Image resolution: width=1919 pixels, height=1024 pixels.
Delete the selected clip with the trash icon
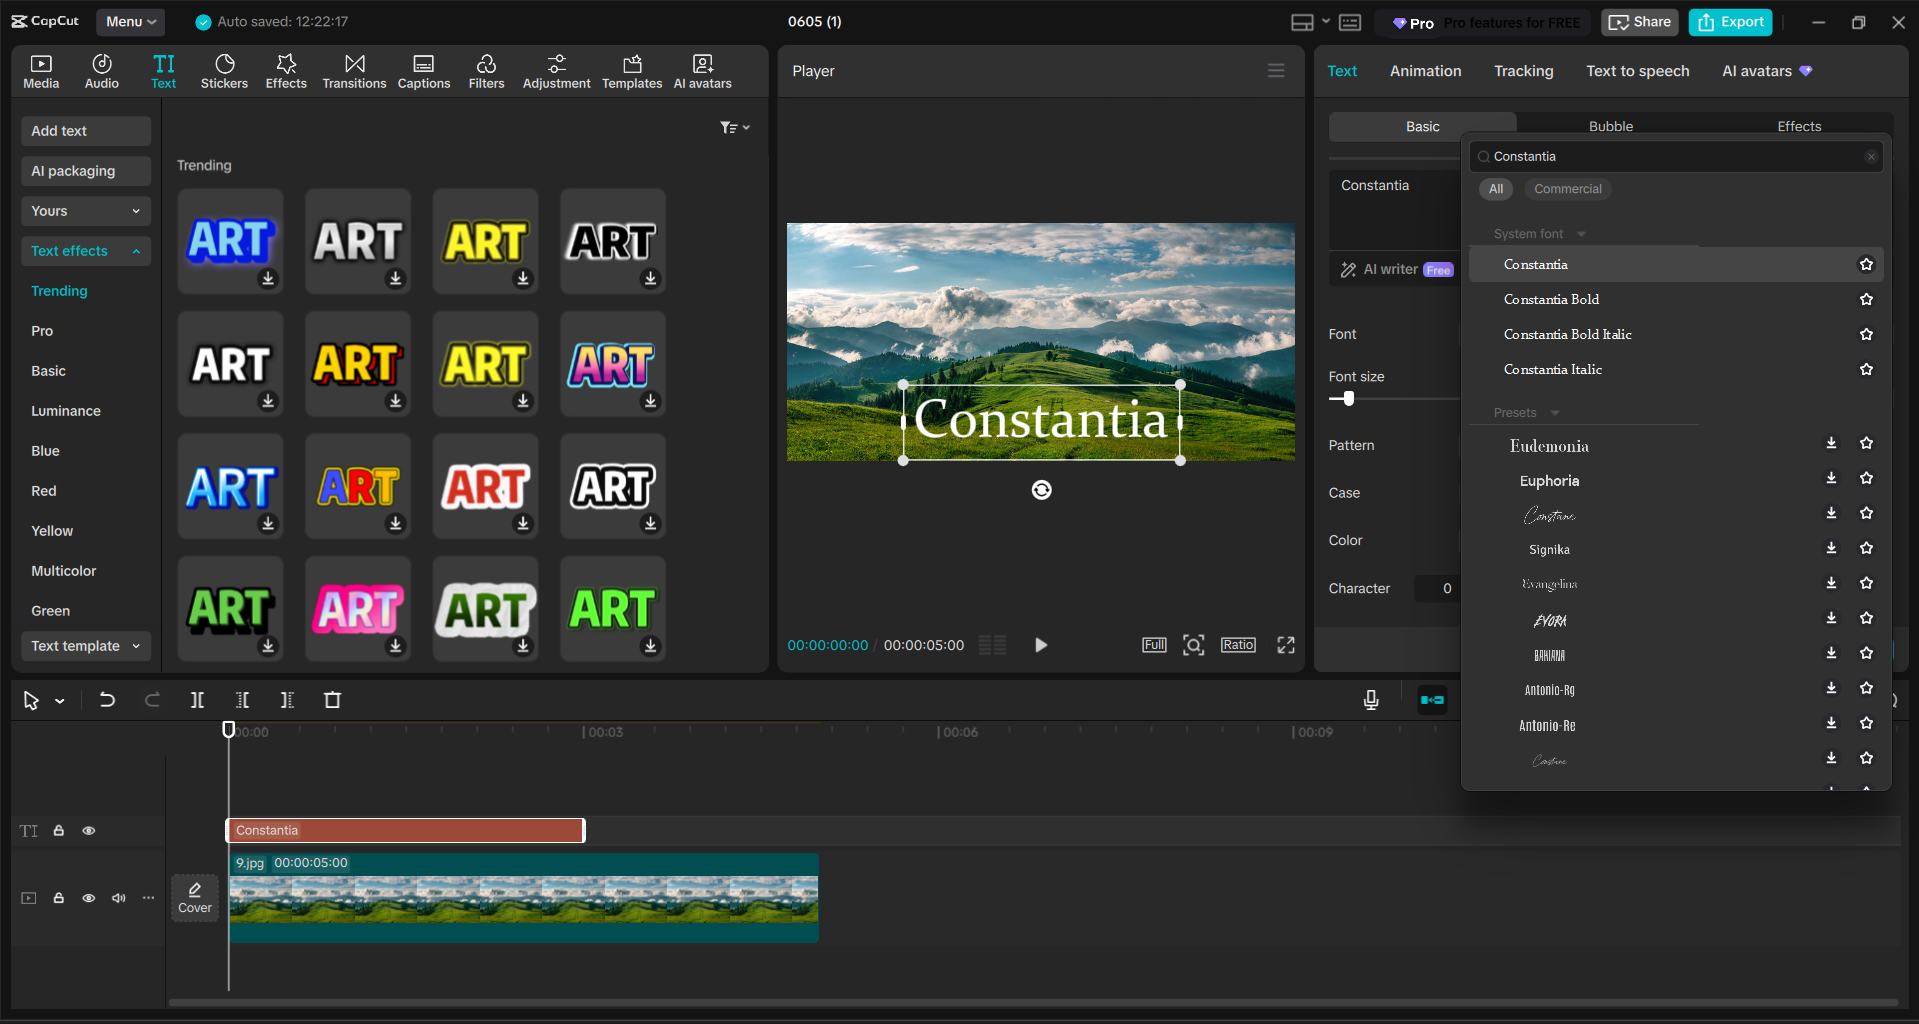tap(332, 700)
